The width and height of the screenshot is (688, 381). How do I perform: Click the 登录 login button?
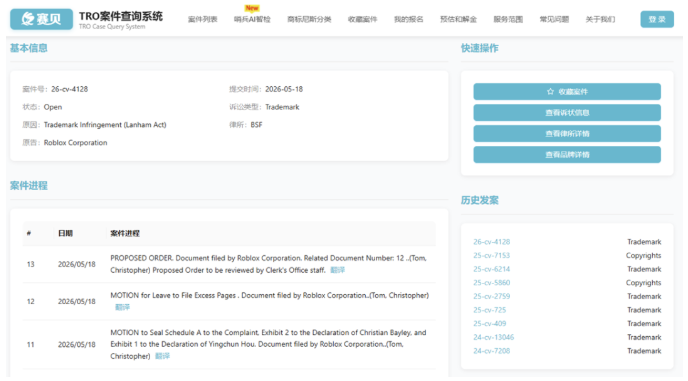click(657, 19)
